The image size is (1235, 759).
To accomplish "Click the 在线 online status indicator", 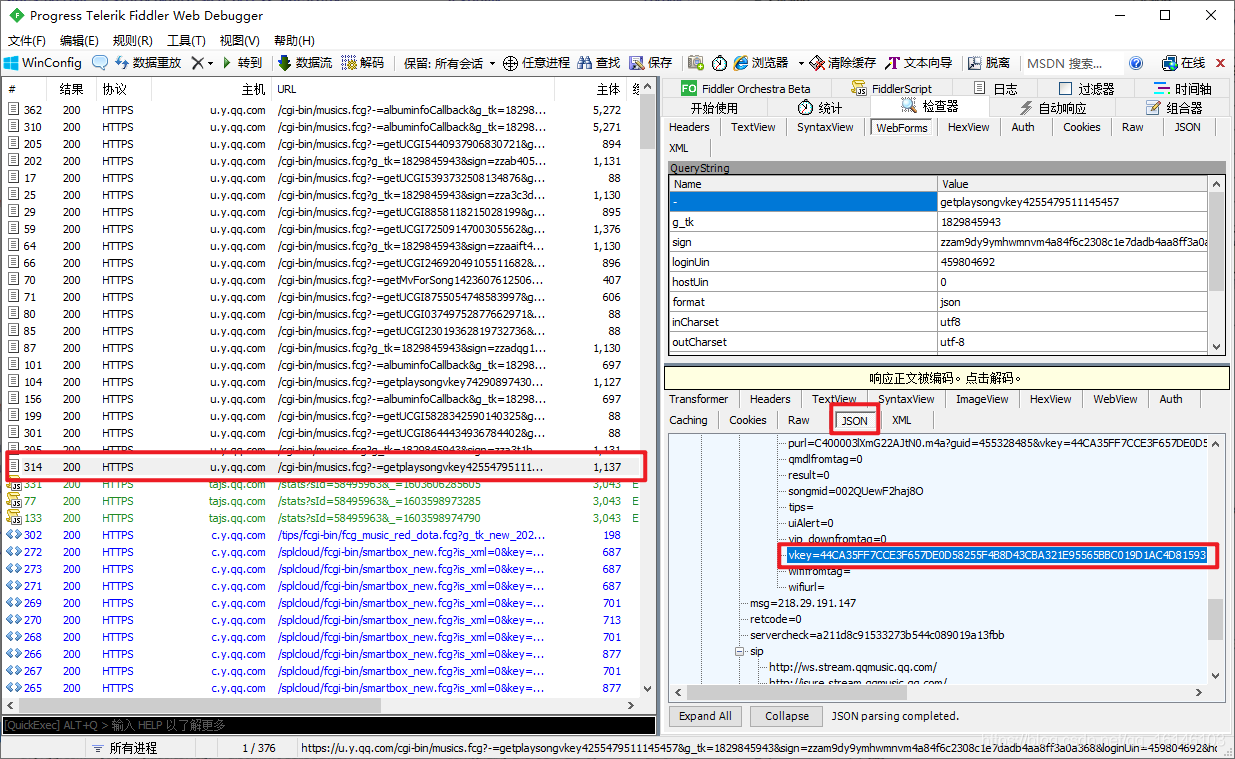I will (1184, 62).
